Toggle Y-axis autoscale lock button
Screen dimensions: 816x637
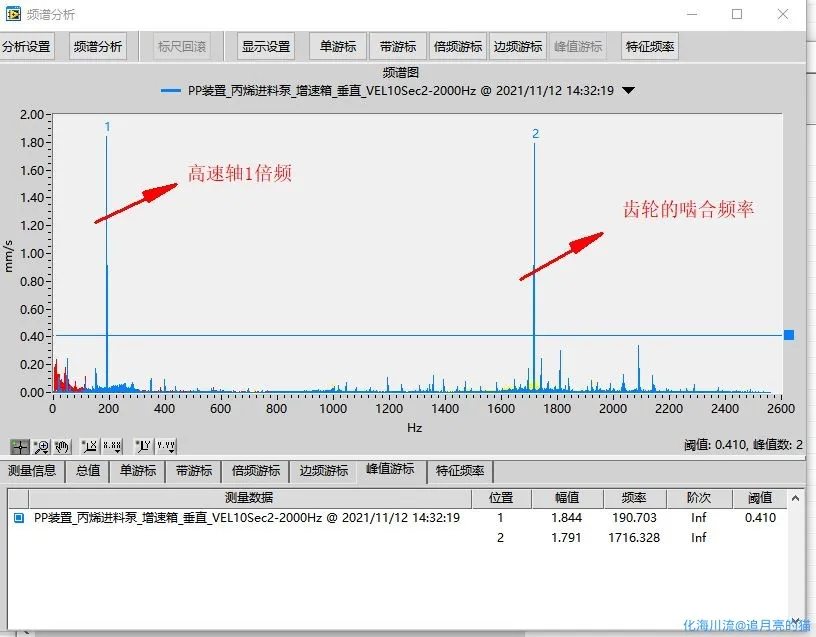click(143, 446)
